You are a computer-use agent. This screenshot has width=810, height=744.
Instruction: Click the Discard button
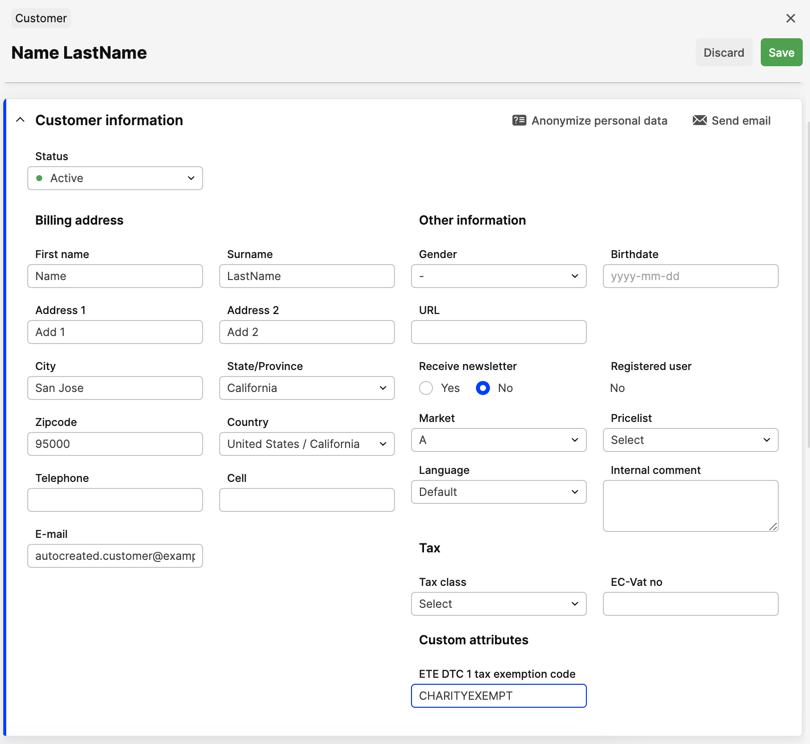[x=724, y=52]
